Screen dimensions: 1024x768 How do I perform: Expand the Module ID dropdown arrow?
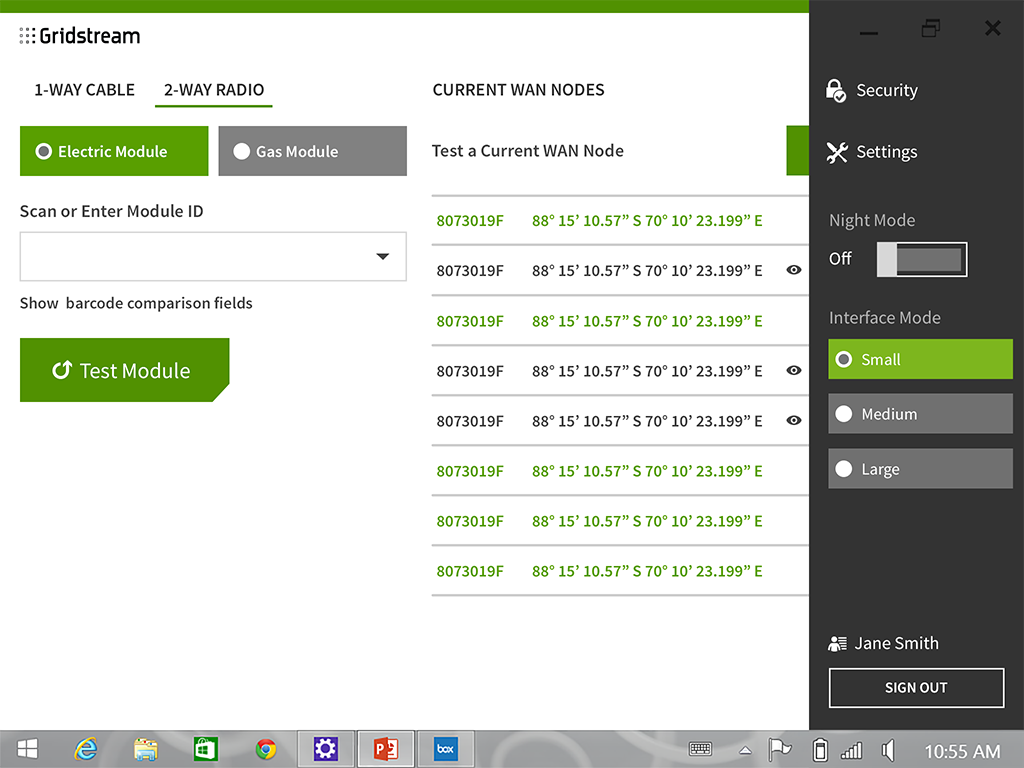click(382, 257)
